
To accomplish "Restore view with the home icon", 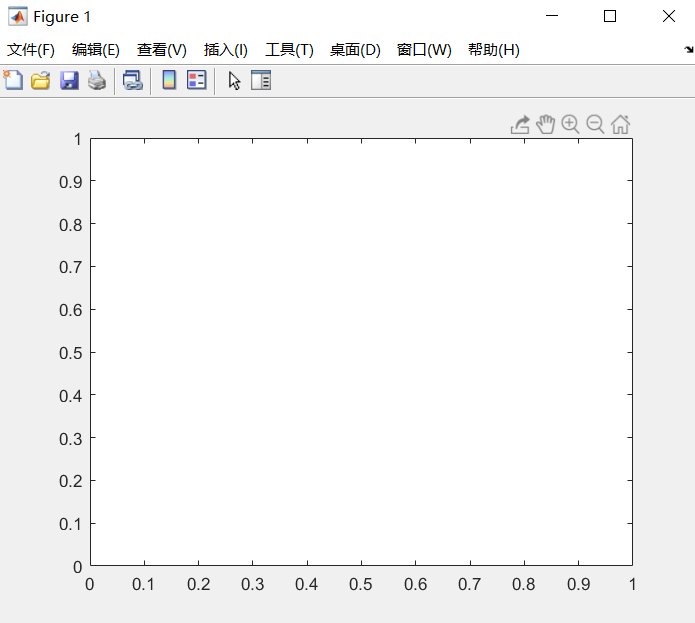I will pyautogui.click(x=621, y=124).
